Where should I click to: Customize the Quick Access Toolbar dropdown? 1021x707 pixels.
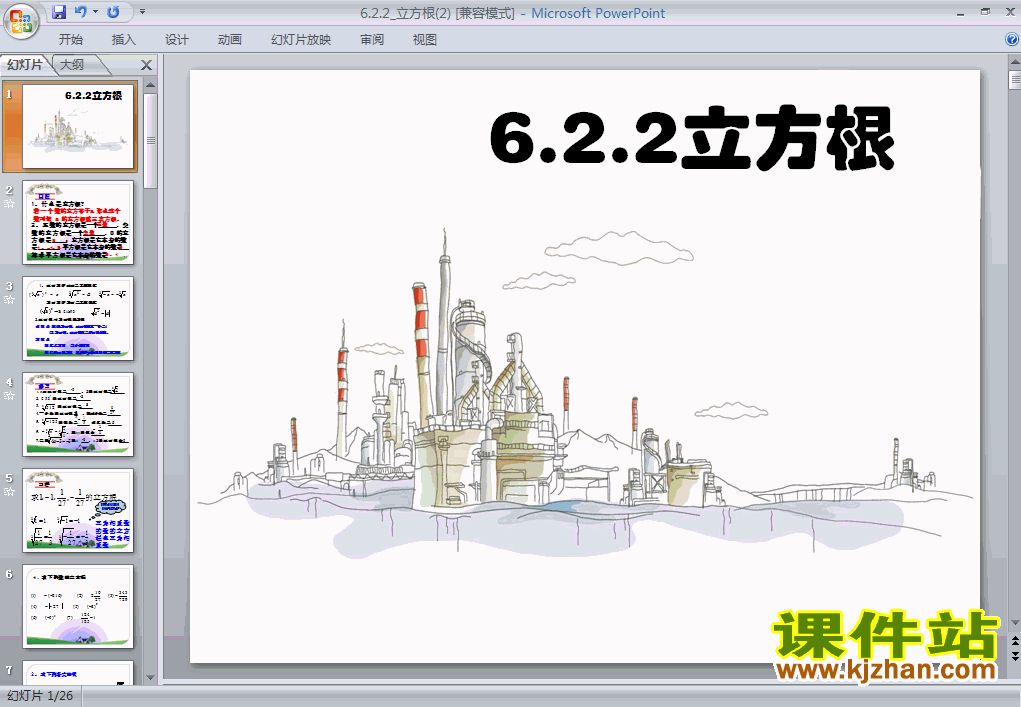click(143, 12)
